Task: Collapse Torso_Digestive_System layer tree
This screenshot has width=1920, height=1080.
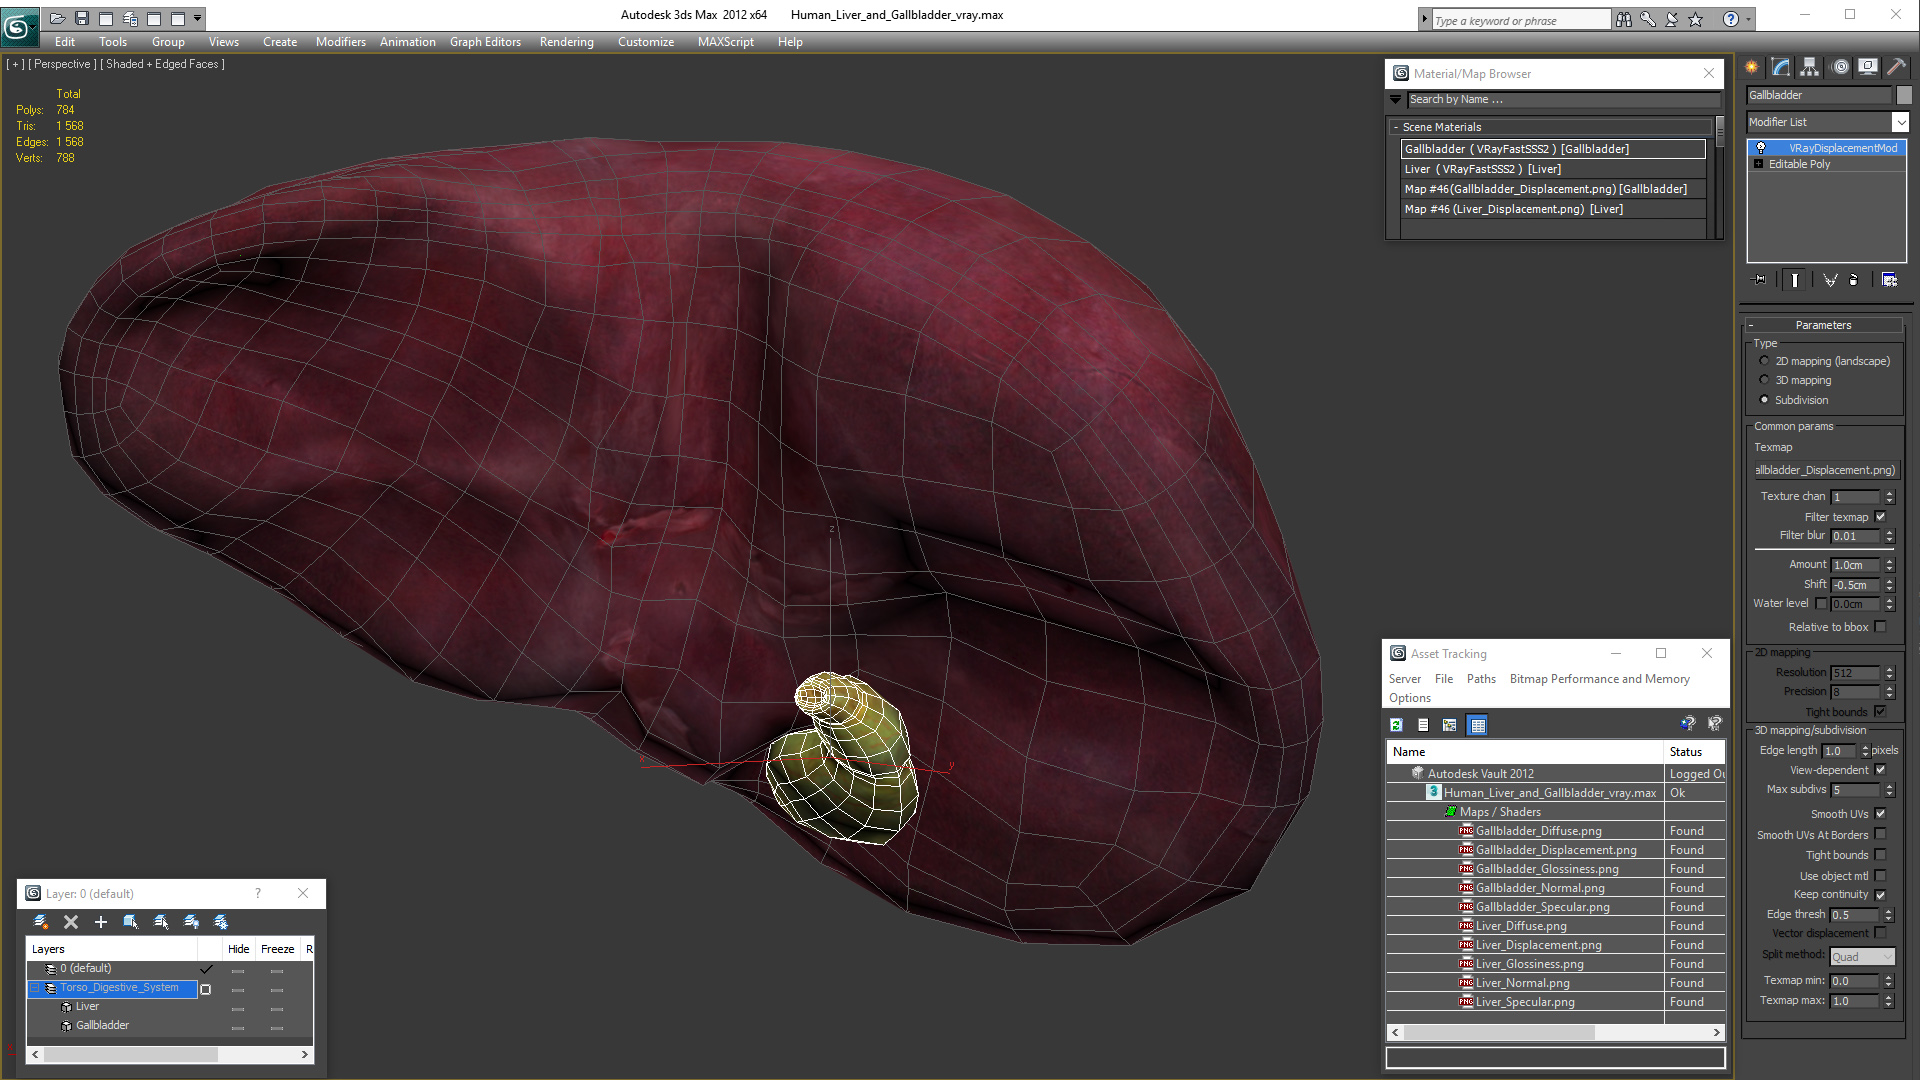Action: [34, 988]
